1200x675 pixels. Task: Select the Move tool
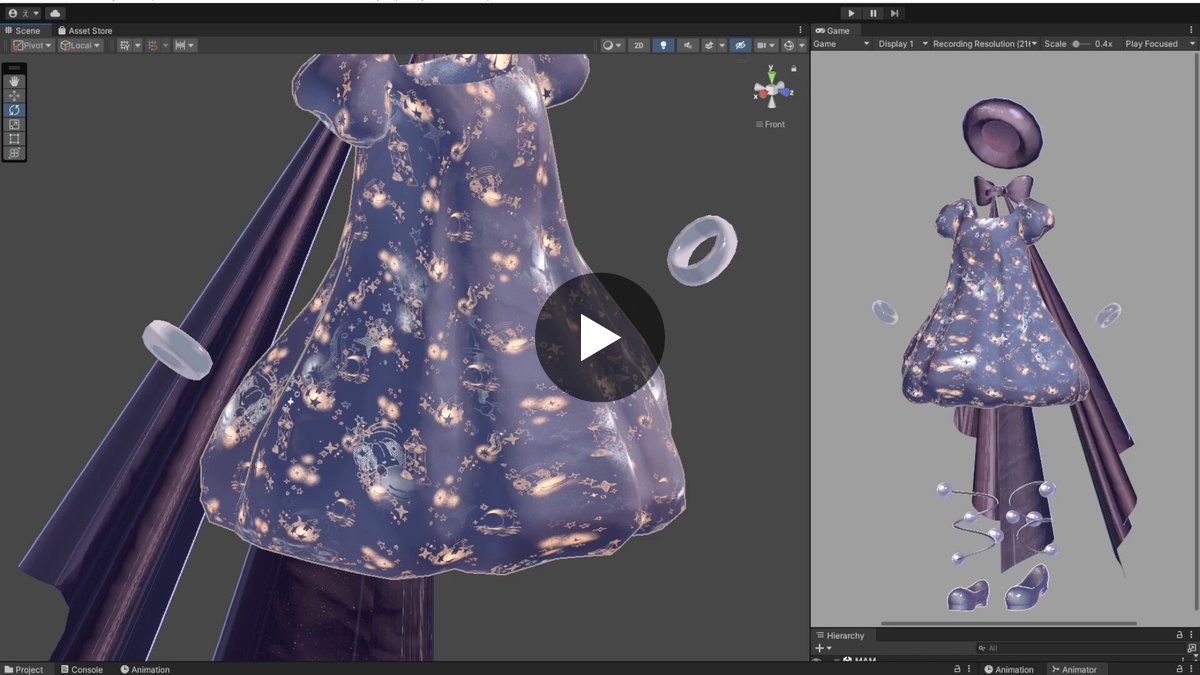point(14,96)
